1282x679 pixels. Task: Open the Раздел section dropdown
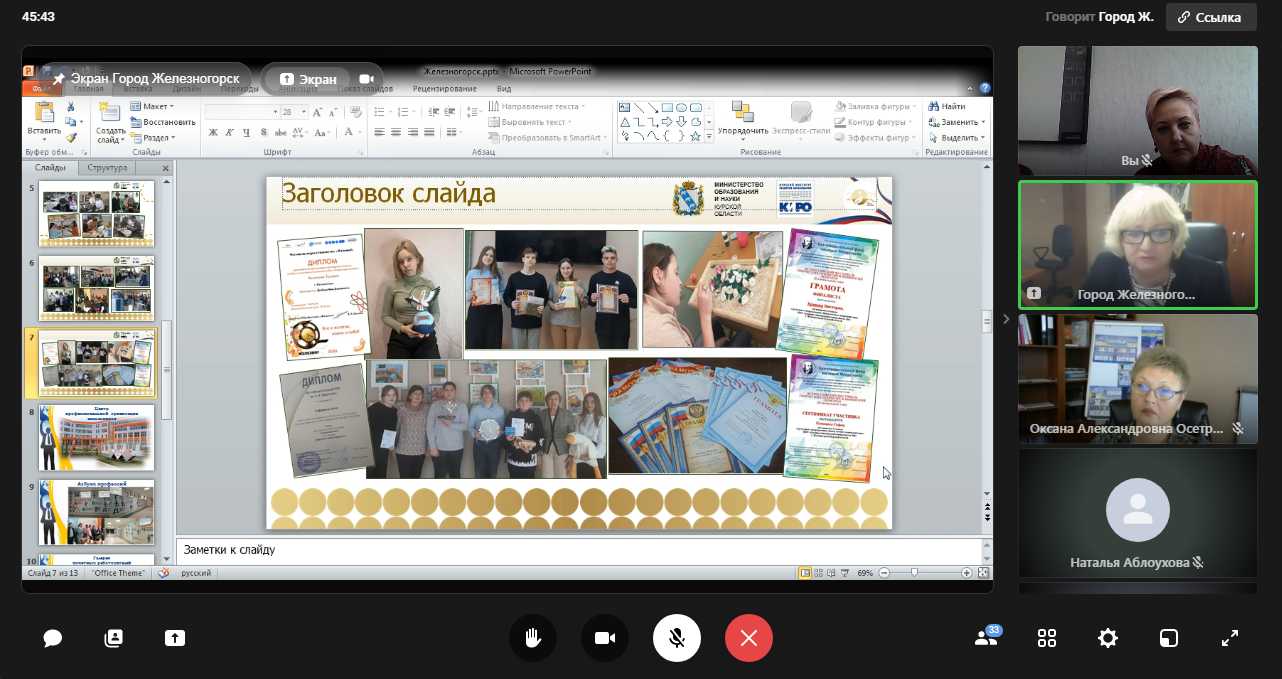153,138
